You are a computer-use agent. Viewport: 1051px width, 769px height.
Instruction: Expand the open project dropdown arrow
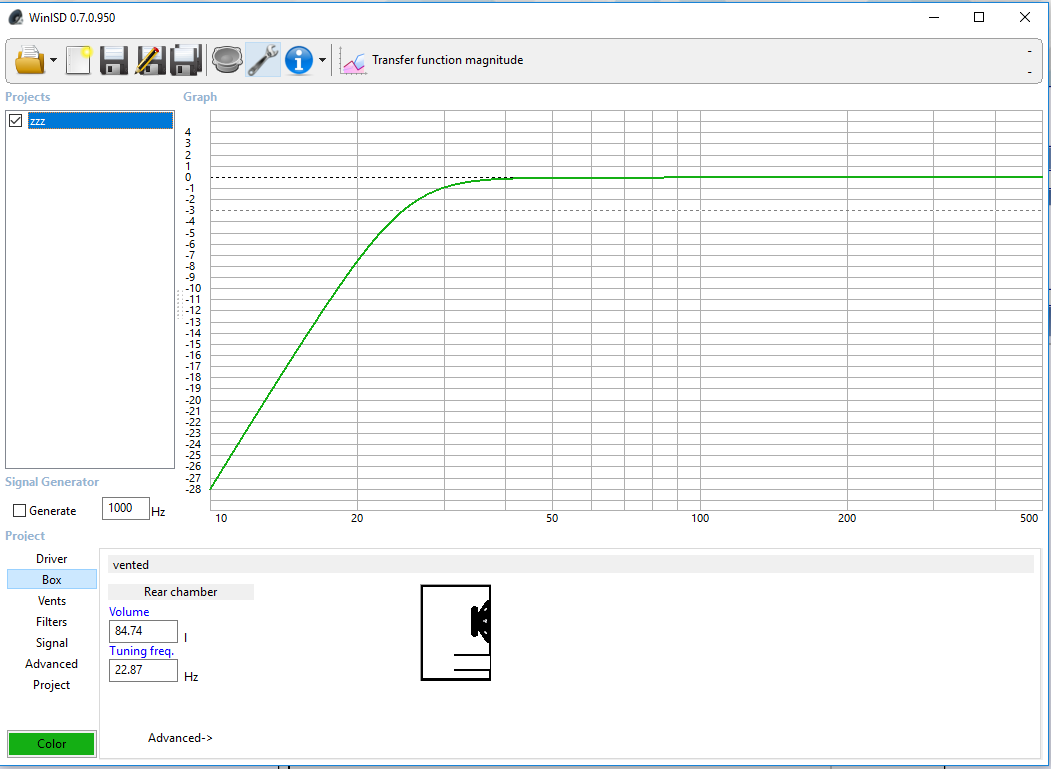tap(54, 60)
